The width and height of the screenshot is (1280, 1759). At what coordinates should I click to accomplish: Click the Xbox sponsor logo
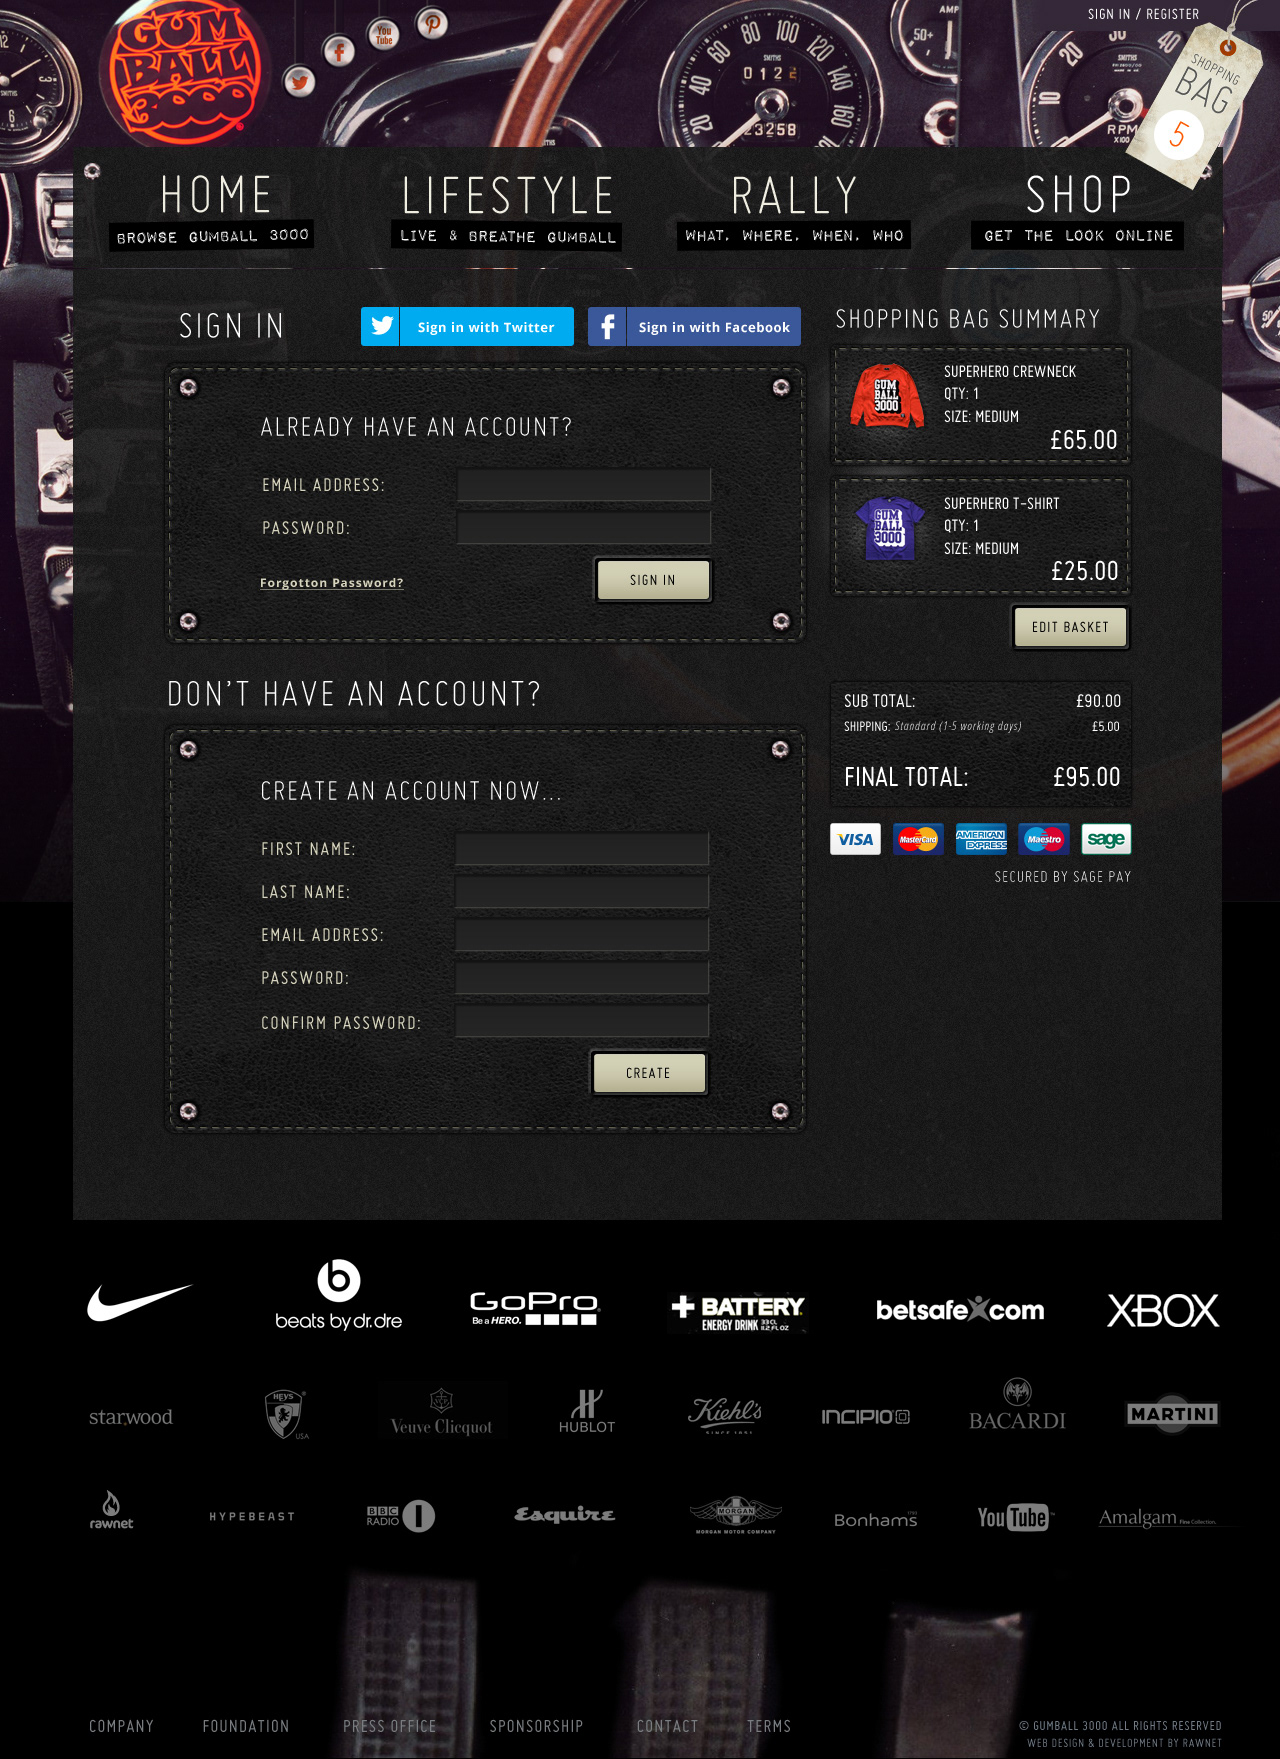(x=1163, y=1310)
